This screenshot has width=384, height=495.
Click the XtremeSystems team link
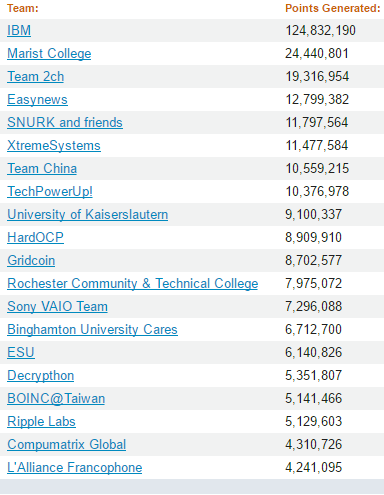54,146
